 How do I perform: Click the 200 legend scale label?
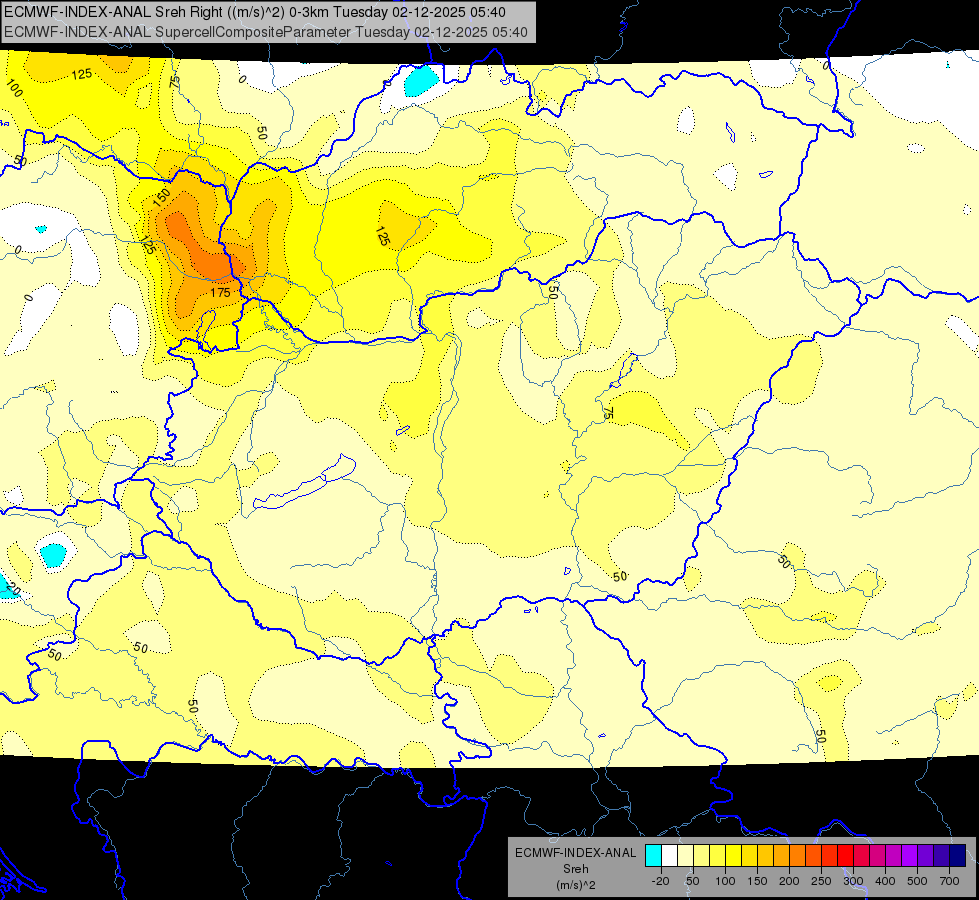coord(789,881)
